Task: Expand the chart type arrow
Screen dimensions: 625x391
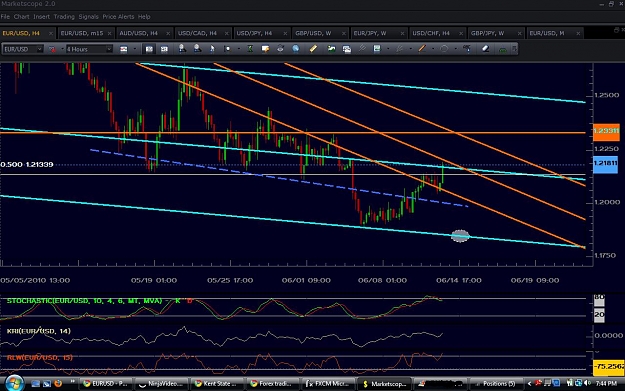Action: click(134, 49)
